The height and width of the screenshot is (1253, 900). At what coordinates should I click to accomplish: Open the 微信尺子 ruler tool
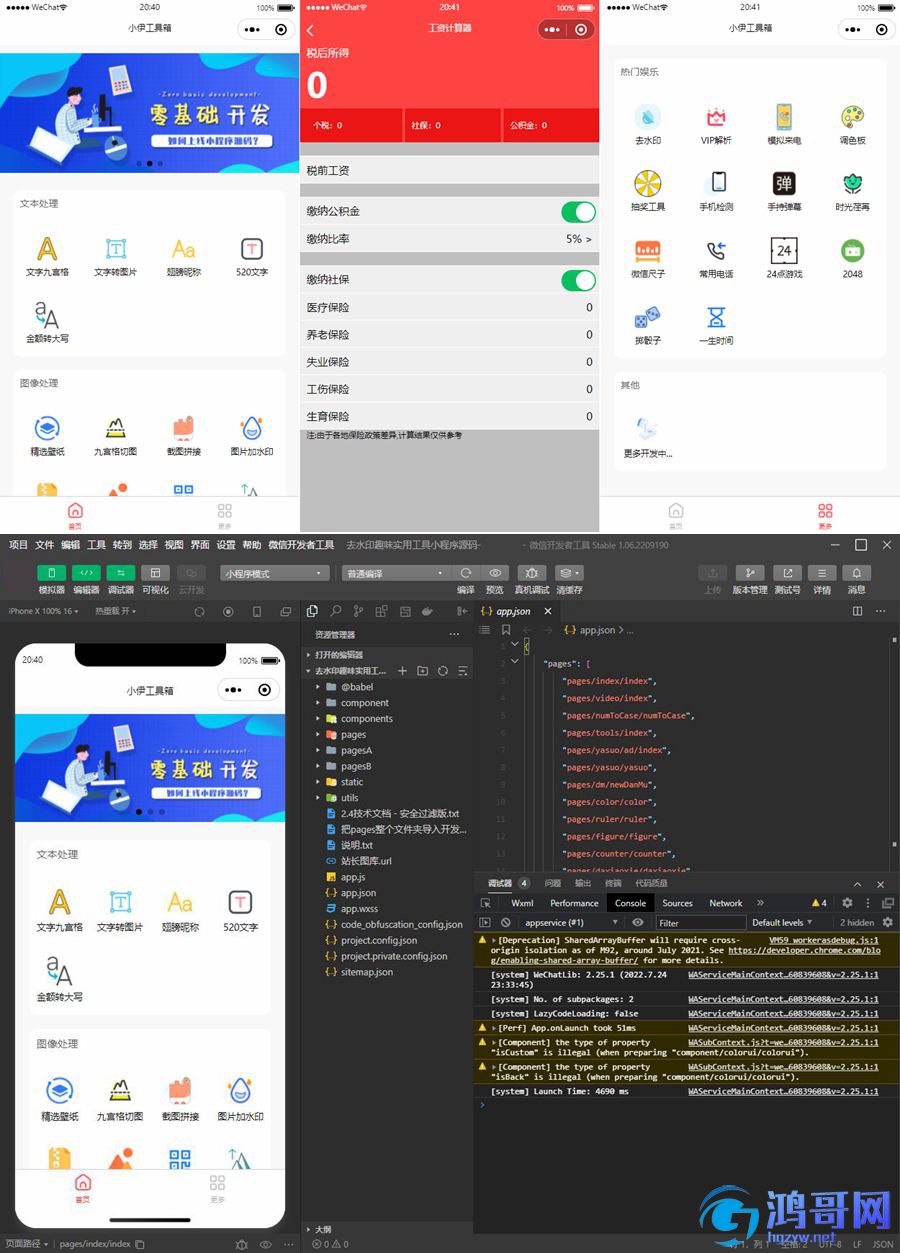coord(647,250)
